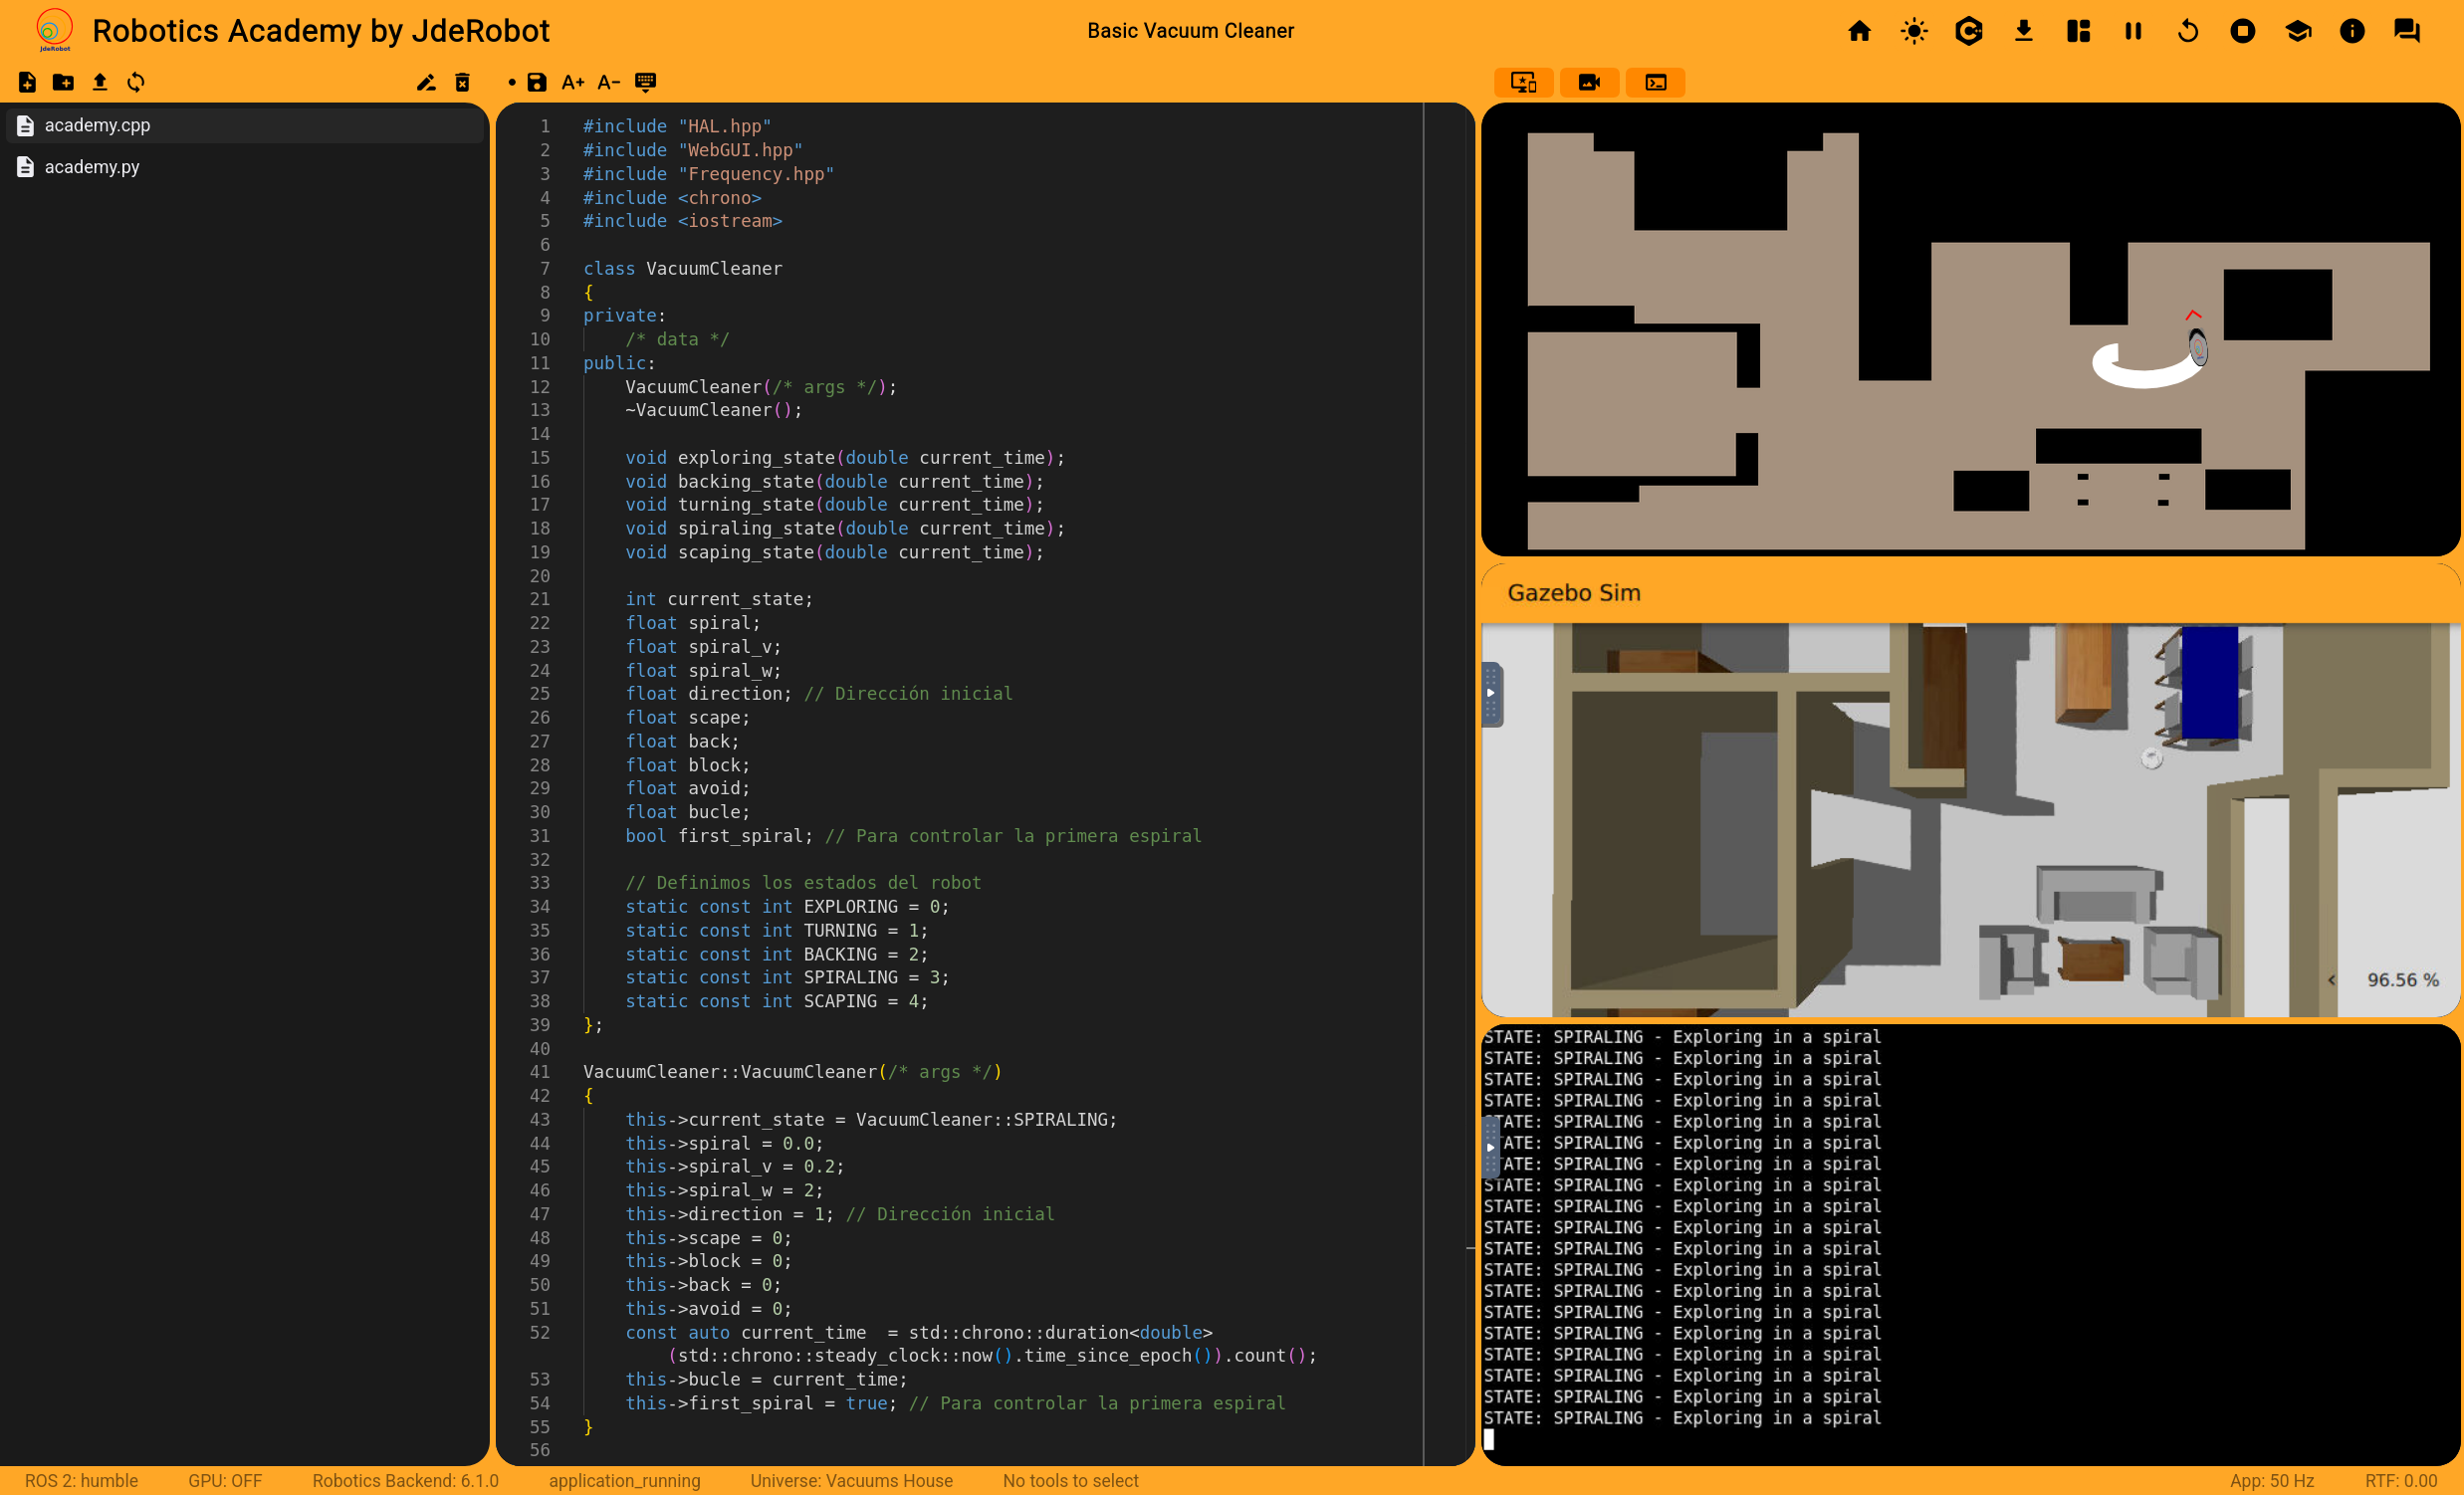Screen dimensions: 2464x1495
Task: Reset the simulation with reload arrow
Action: click(x=2188, y=31)
